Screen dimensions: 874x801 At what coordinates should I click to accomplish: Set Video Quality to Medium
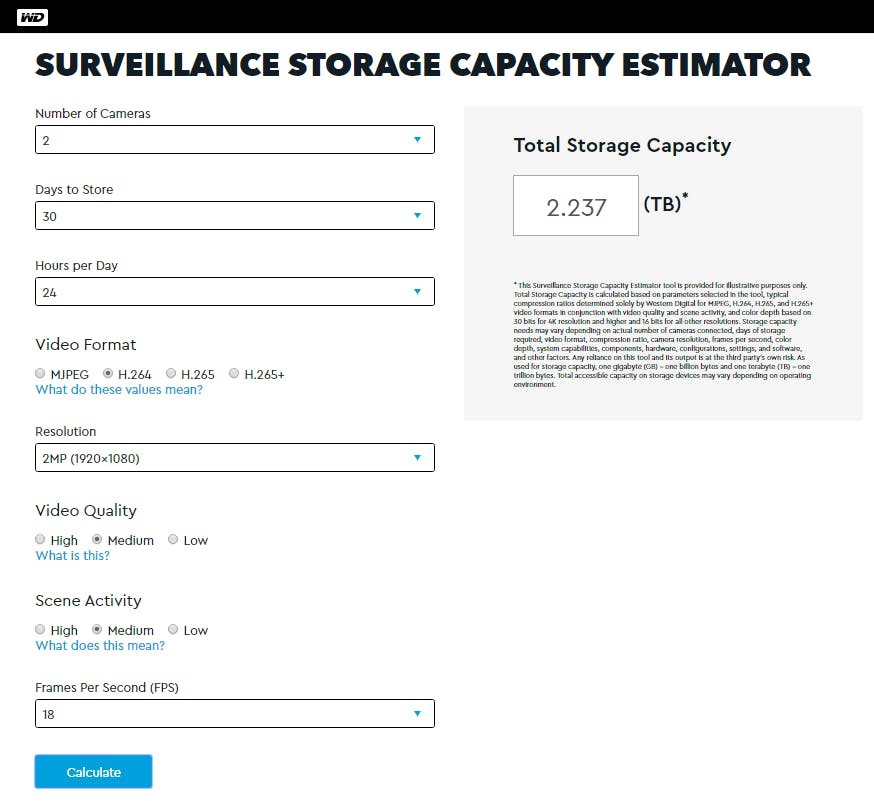[x=98, y=540]
